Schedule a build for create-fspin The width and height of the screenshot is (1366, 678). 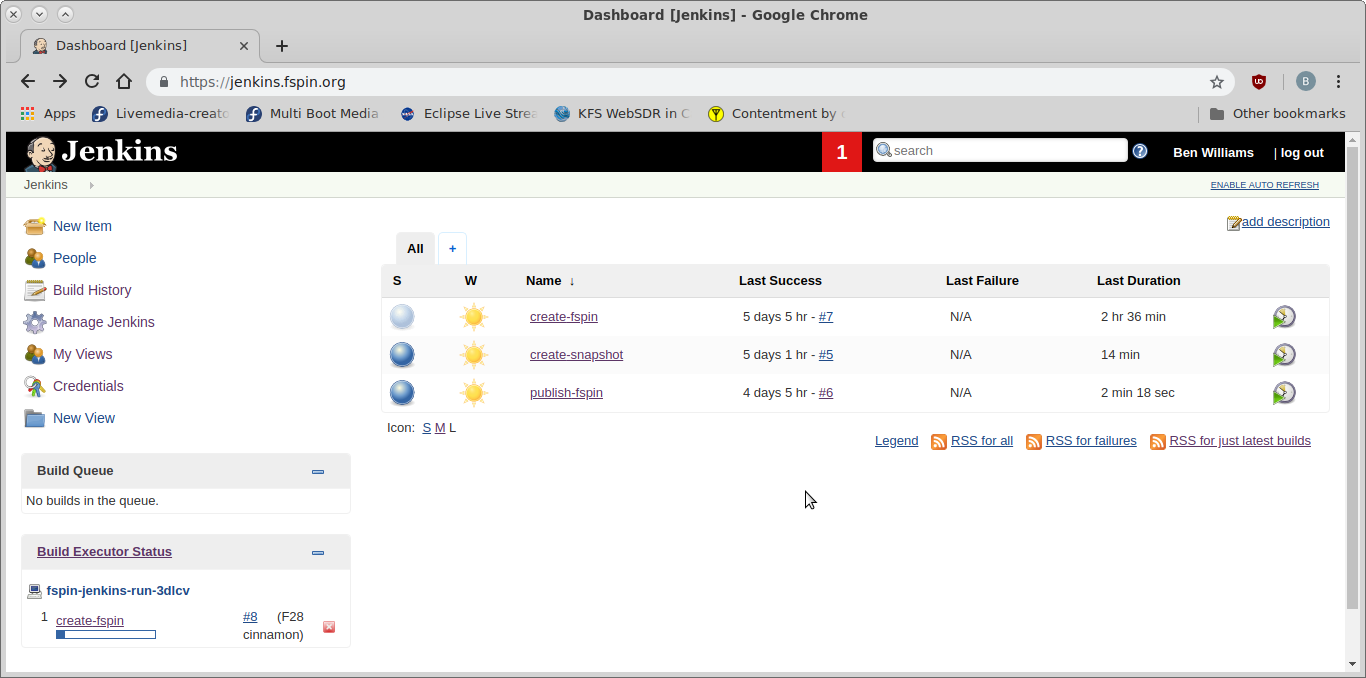pos(1284,317)
